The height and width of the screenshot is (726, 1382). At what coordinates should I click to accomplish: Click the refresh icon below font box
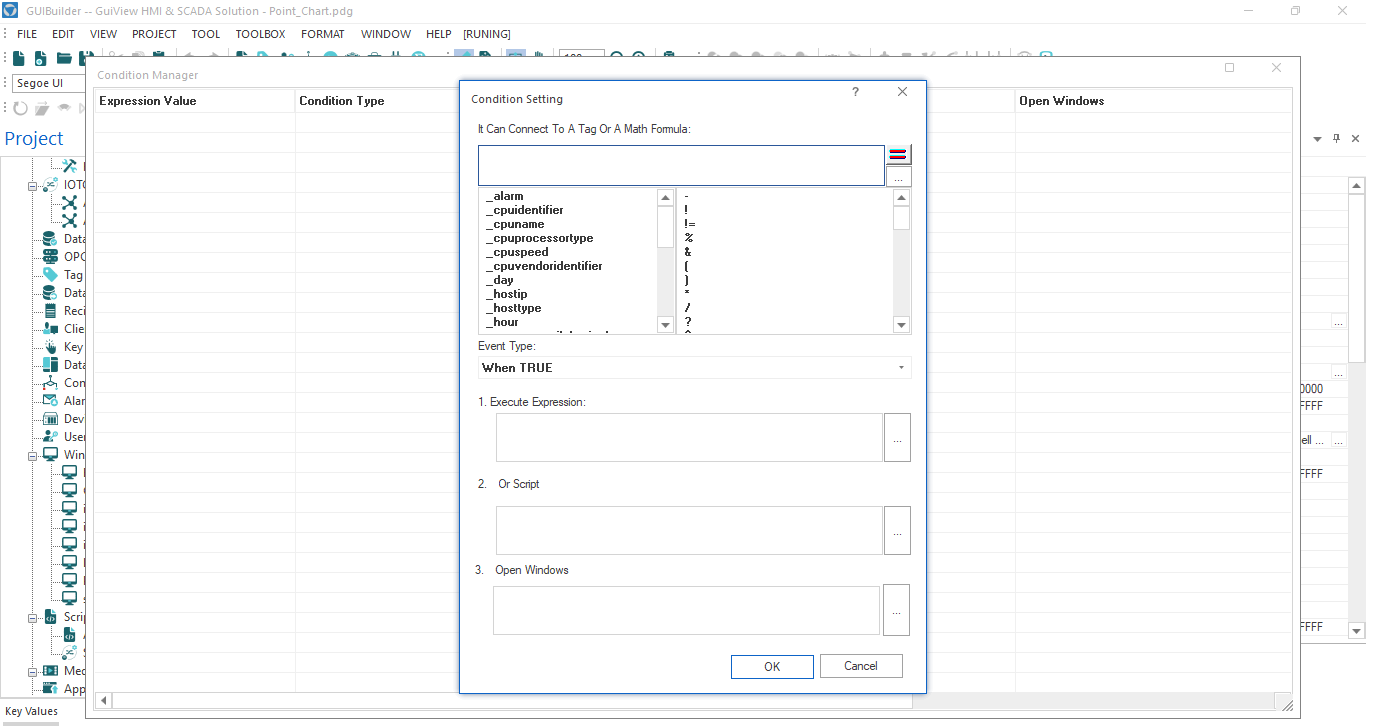tap(20, 108)
